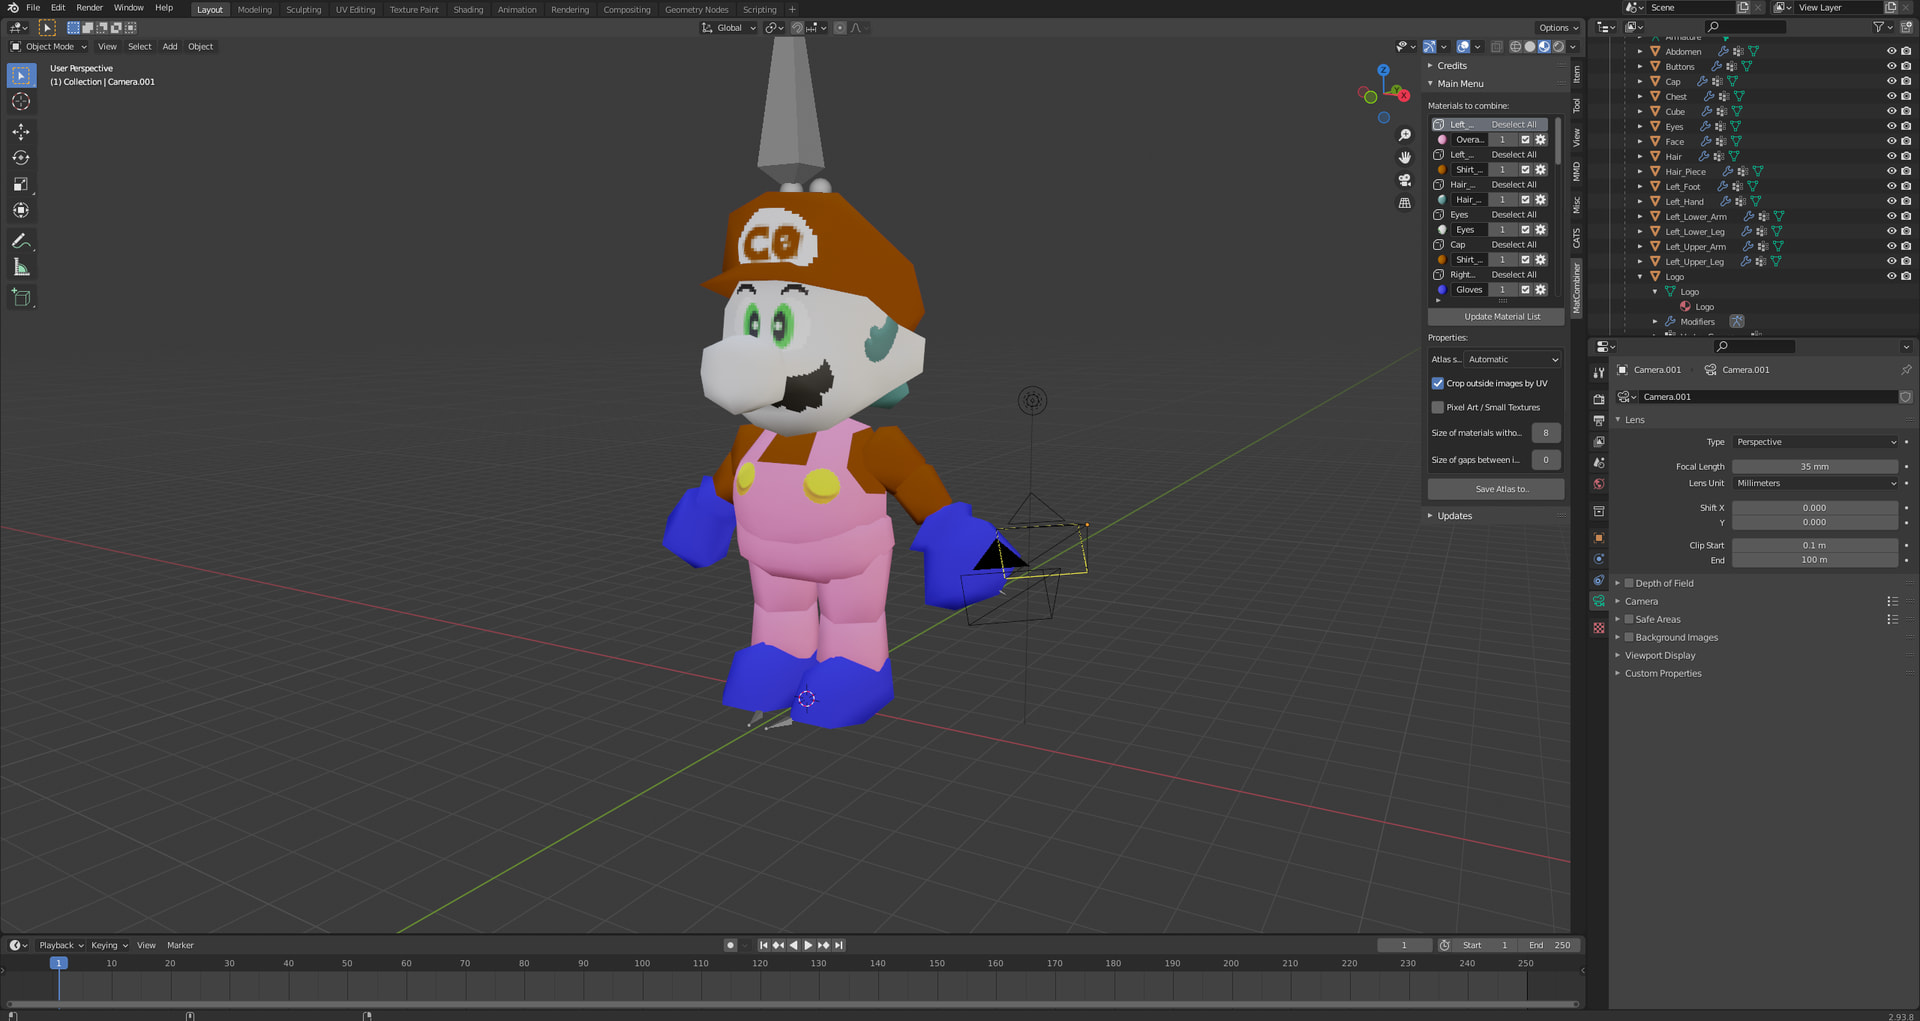1920x1021 pixels.
Task: Enable Pixel Art / Small Textures checkbox
Action: [x=1438, y=408]
